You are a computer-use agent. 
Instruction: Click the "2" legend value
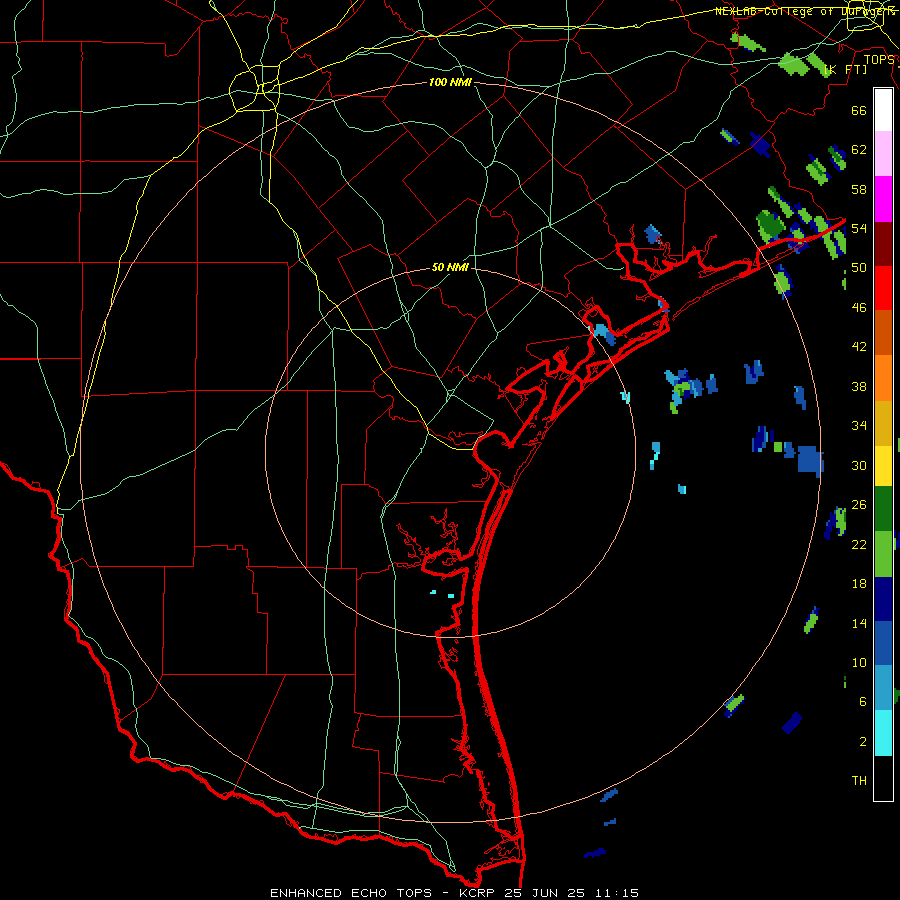point(863,742)
